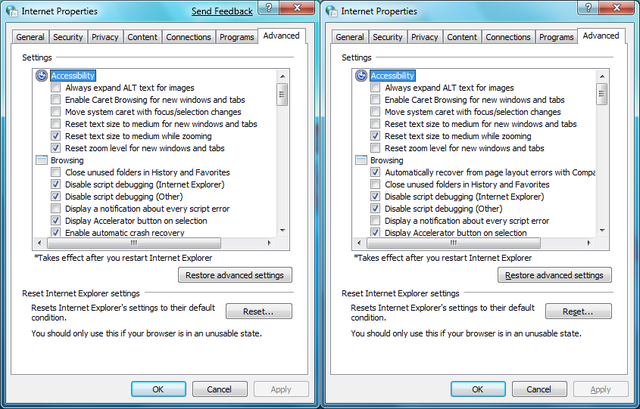
Task: Click Browsing category icon in left dialog
Action: click(x=41, y=160)
